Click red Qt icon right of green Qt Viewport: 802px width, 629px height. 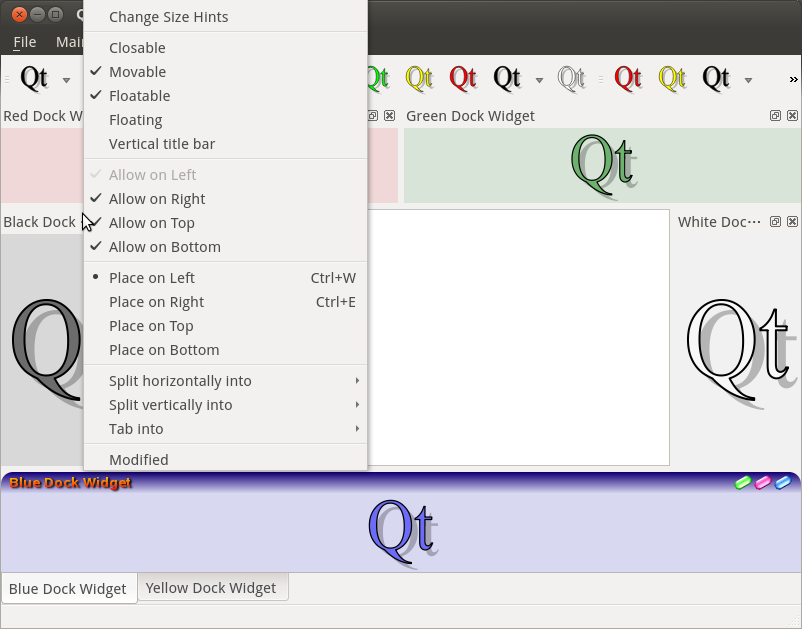[463, 79]
